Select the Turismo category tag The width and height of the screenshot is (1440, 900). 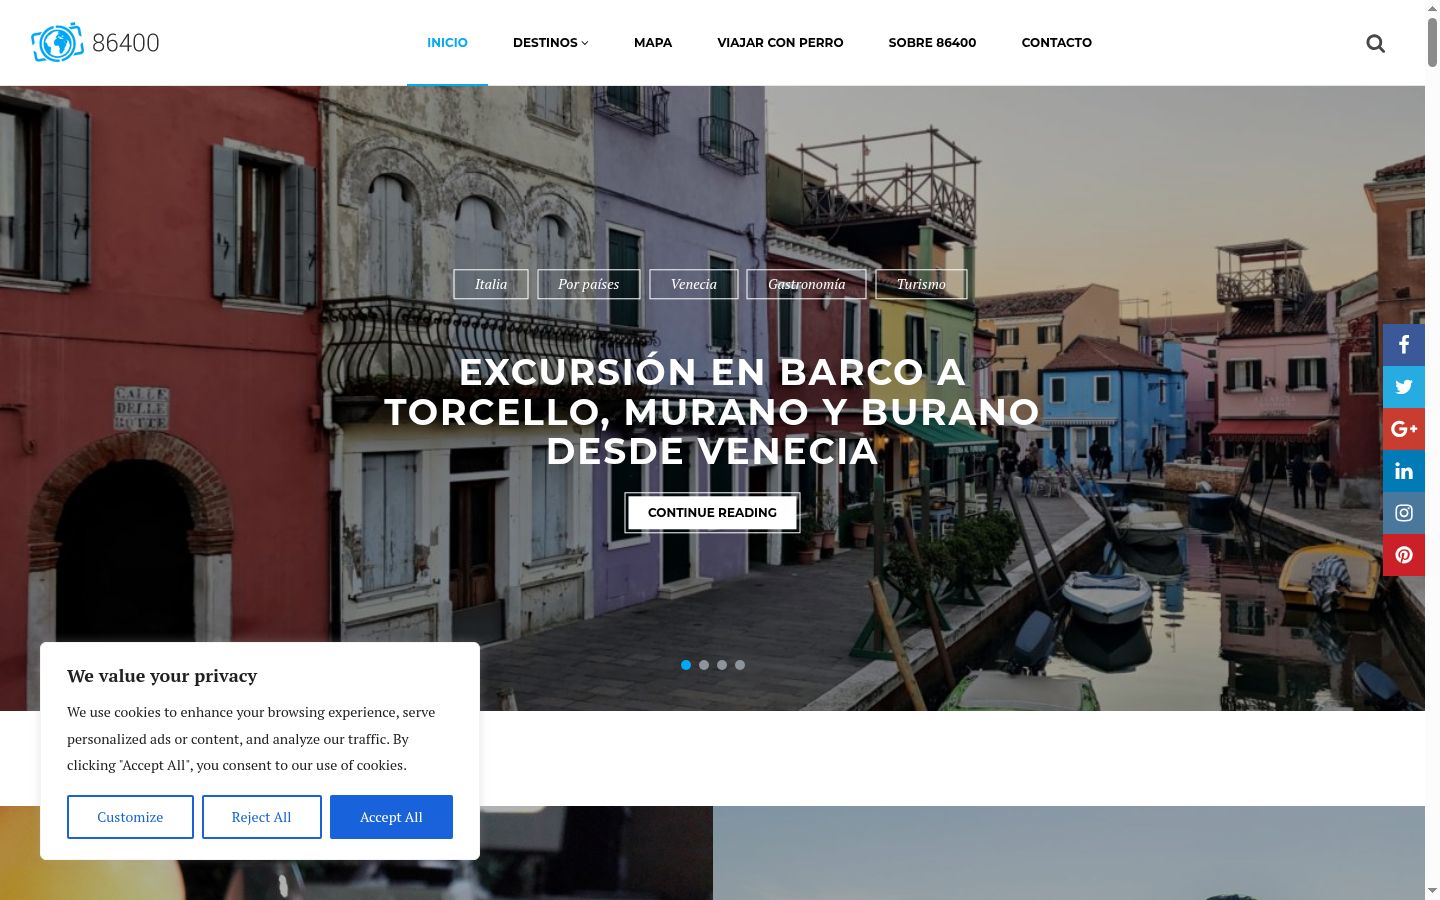(921, 284)
